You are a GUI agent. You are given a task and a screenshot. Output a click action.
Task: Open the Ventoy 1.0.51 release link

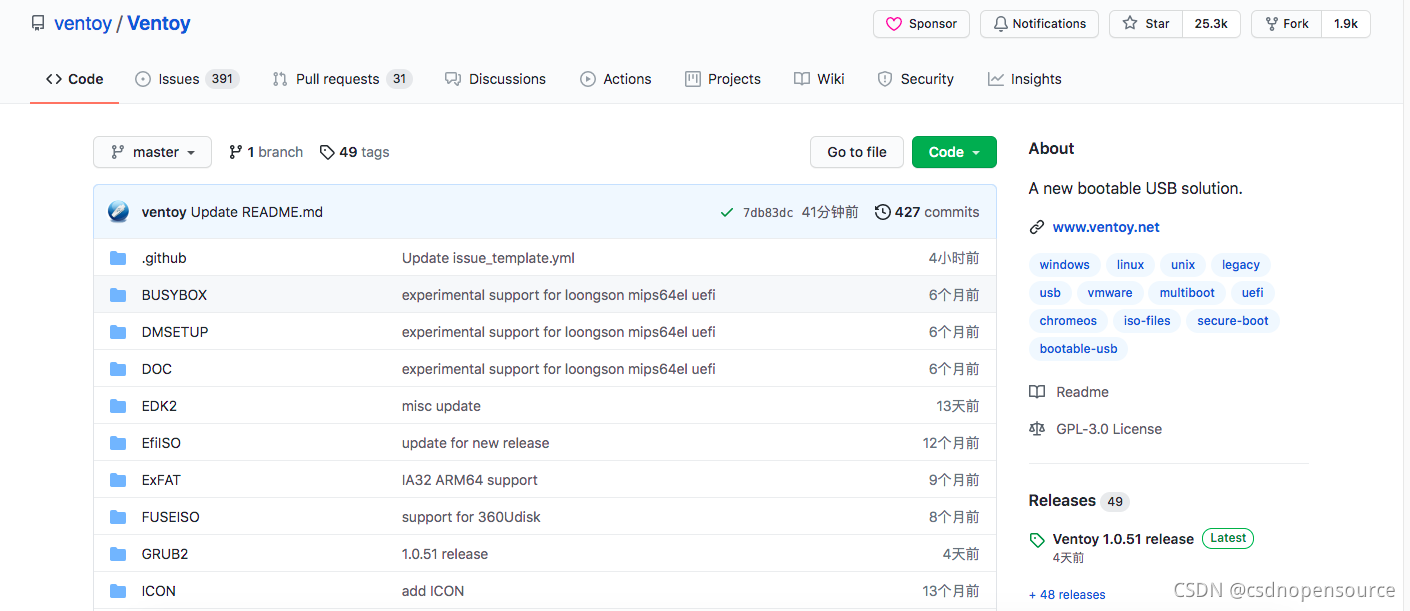coord(1123,539)
